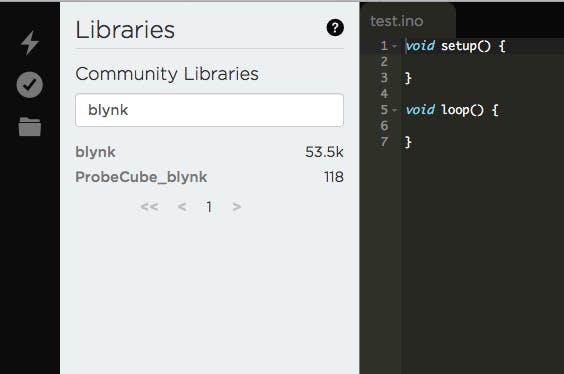Select page 1 in pagination
Screen dimensions: 564x374
pyautogui.click(x=209, y=207)
